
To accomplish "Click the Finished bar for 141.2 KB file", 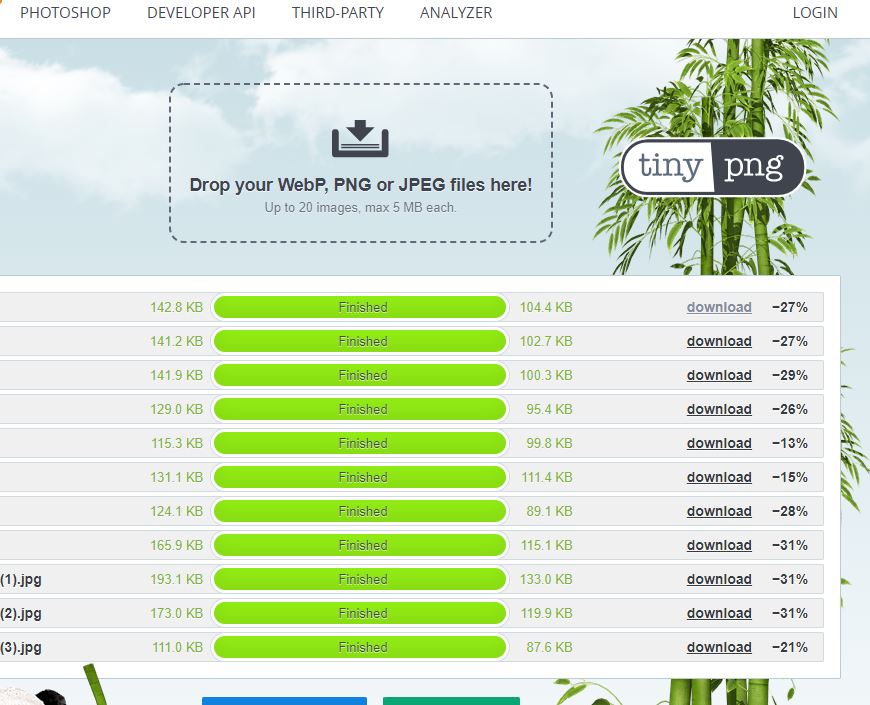I will pos(360,341).
